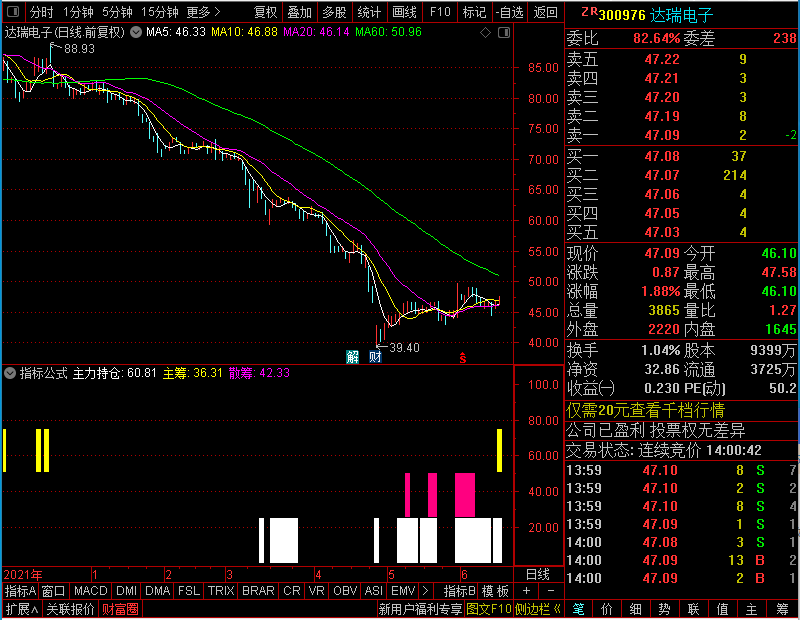Screen dimensions: 800x620
Task: Click the 买二 price 47.07
Action: [662, 175]
